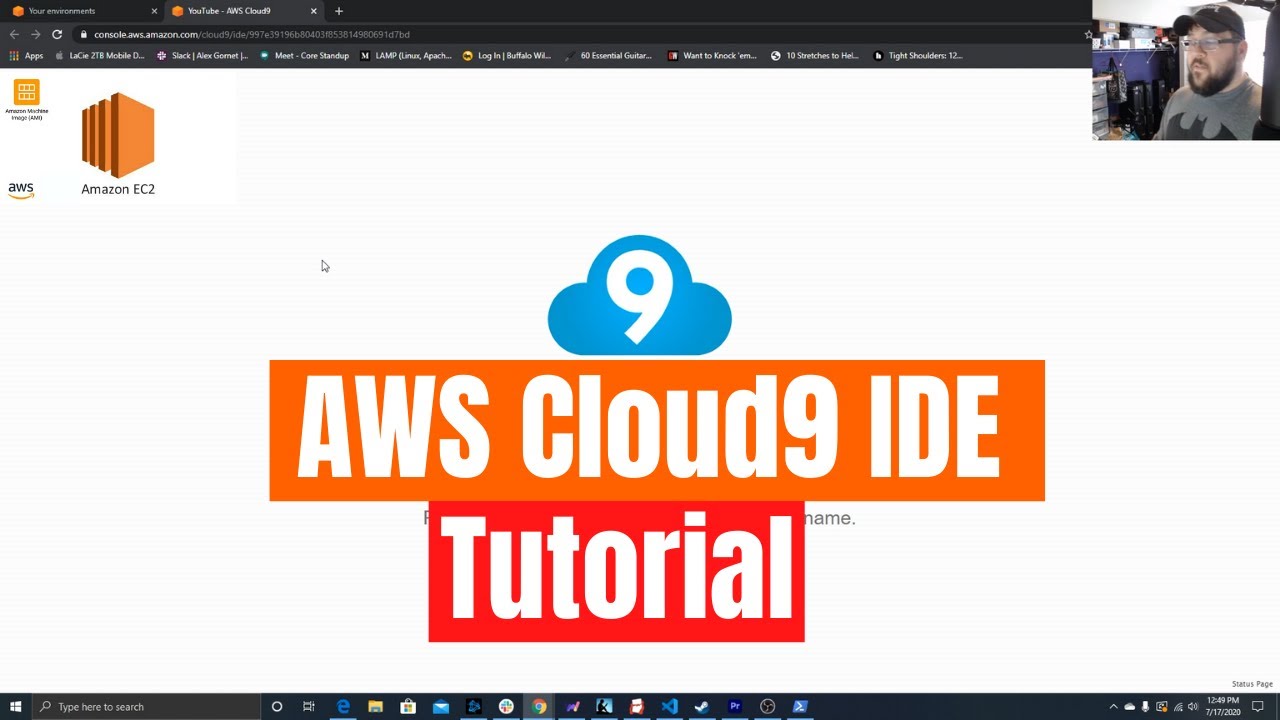Open Microsoft Store from the taskbar
The image size is (1280, 720).
coord(408,706)
